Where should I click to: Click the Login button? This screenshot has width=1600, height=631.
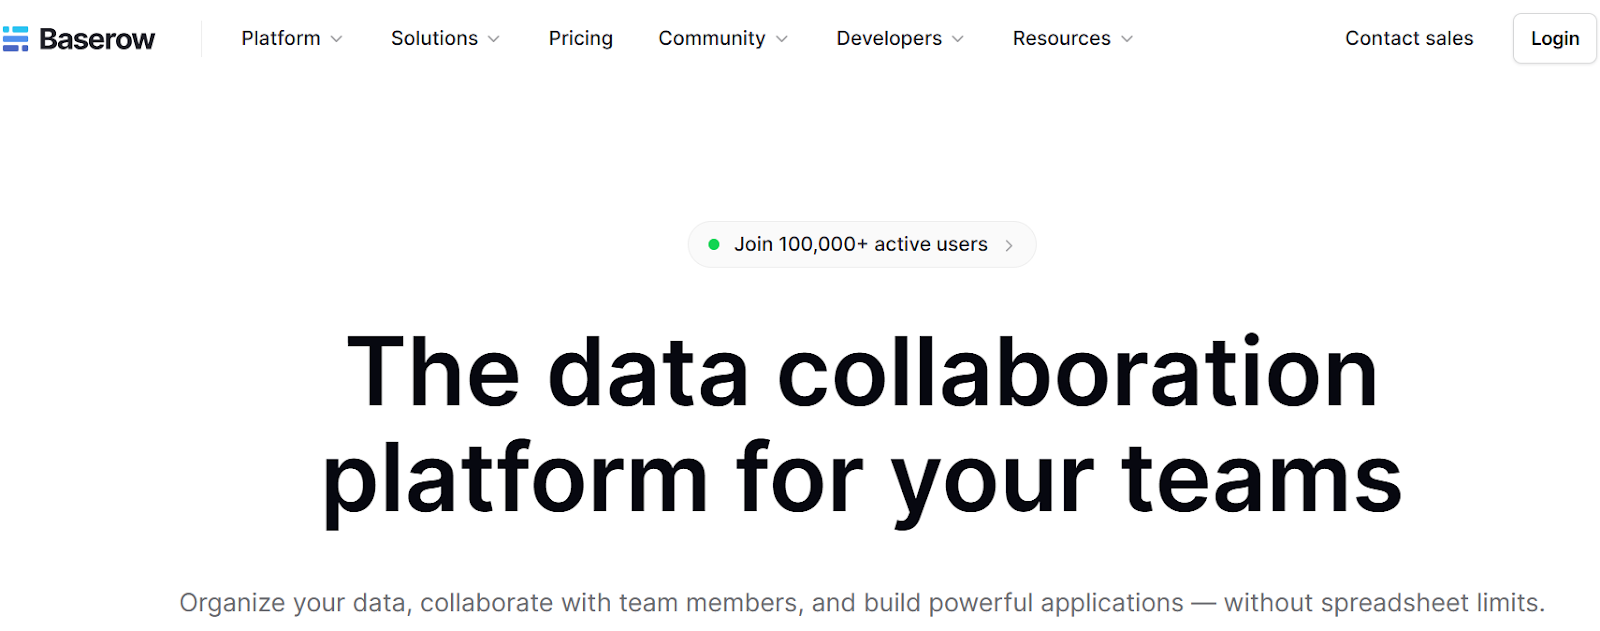1555,39
